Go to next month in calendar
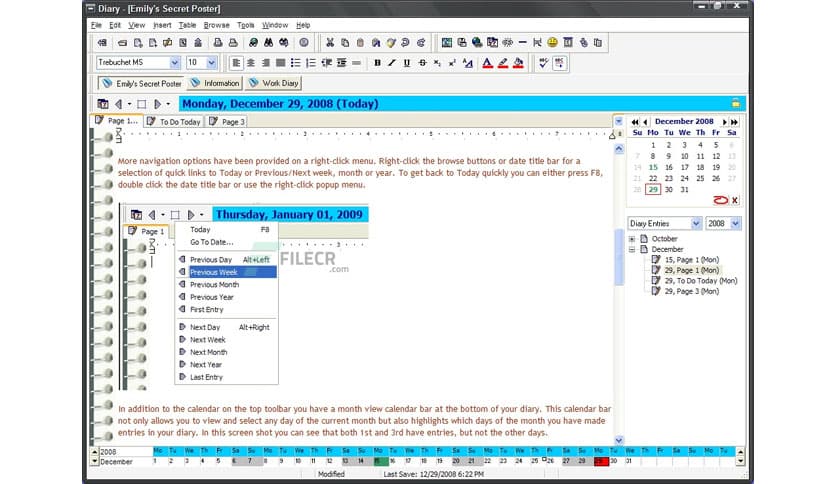836x484 pixels. [x=724, y=122]
